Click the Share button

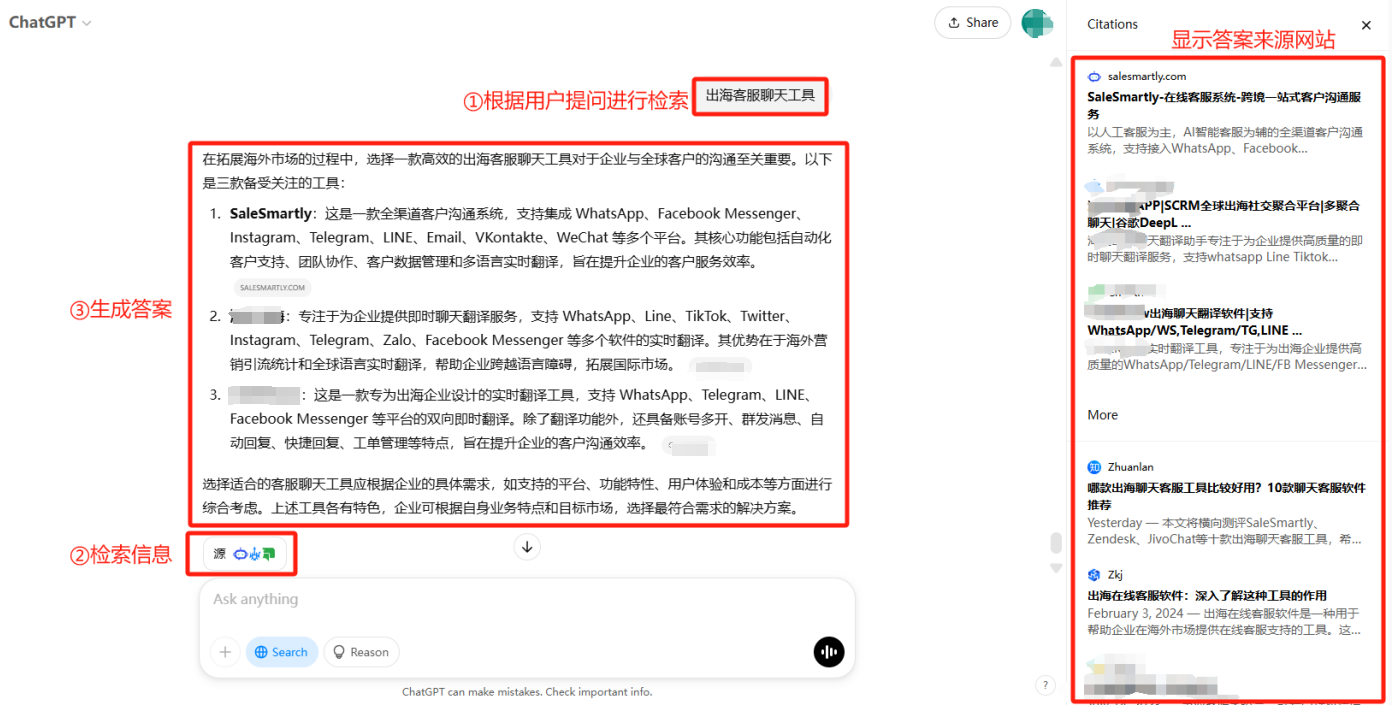972,23
